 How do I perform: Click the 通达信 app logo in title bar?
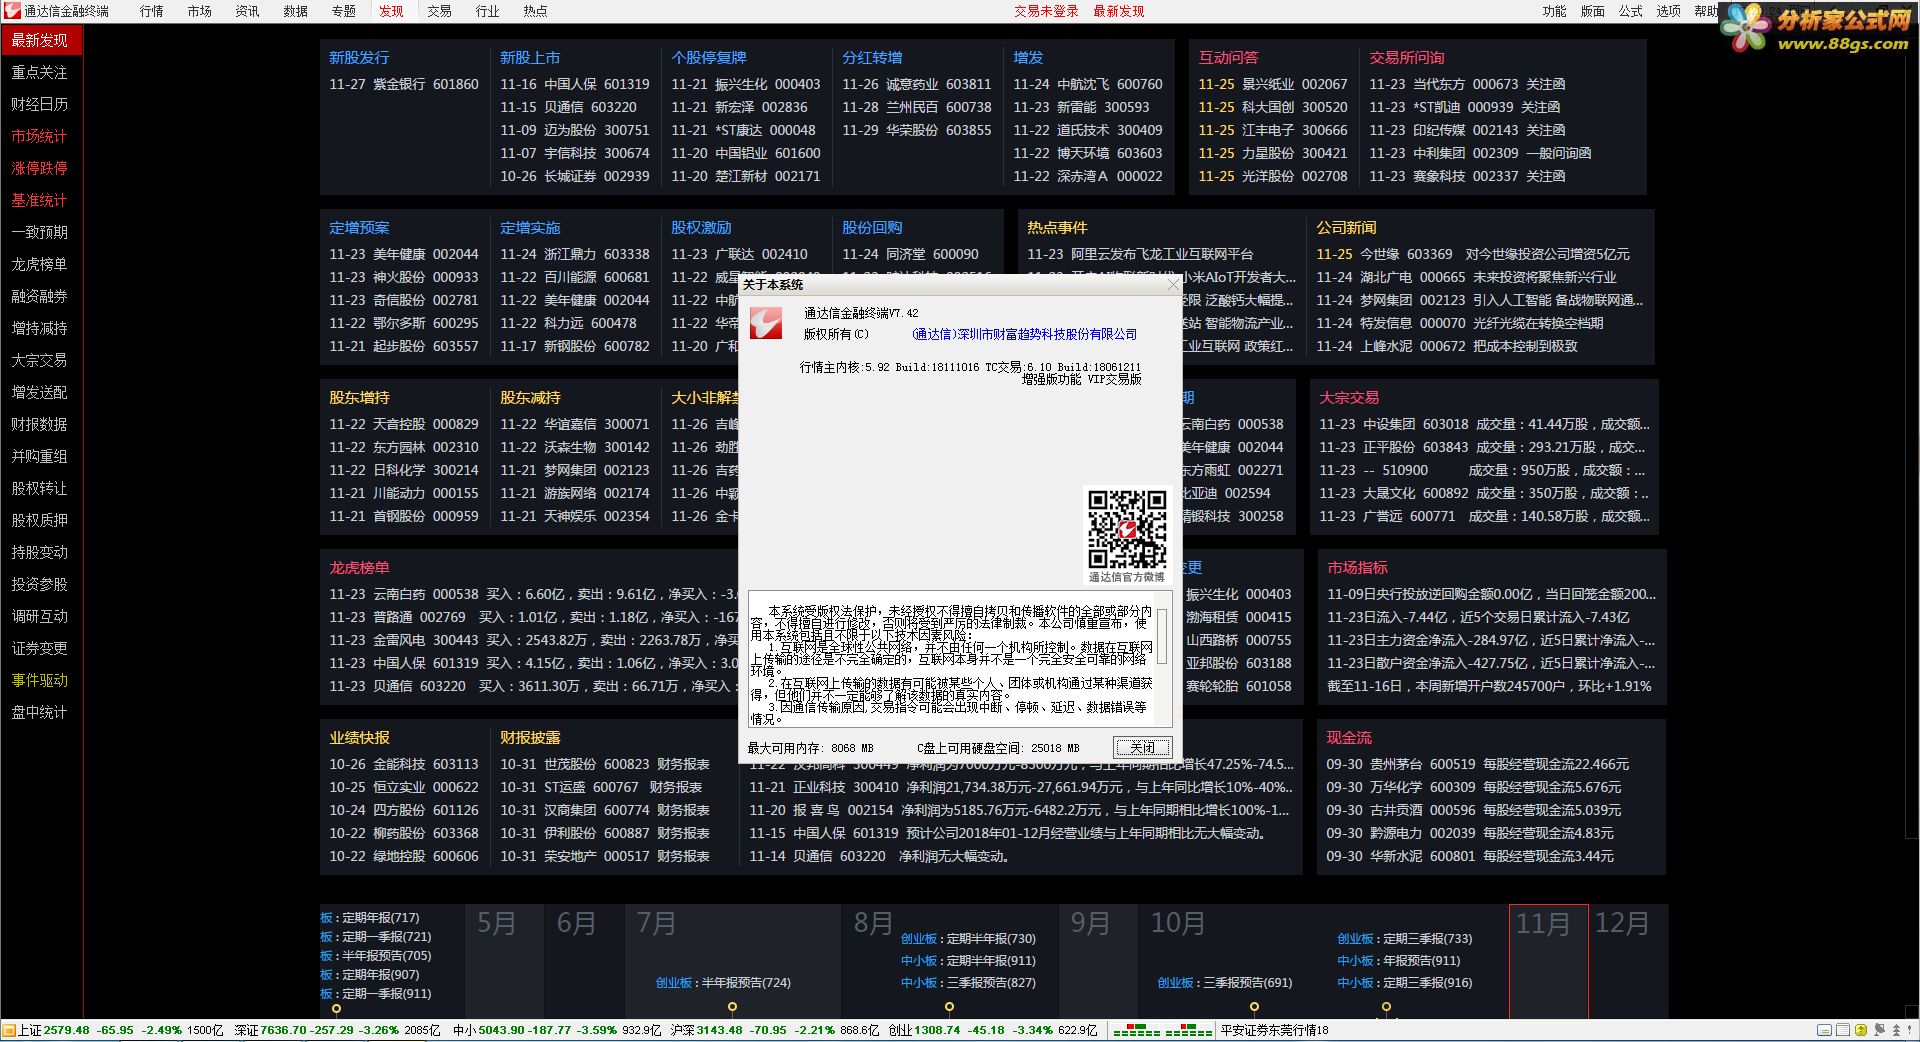[x=12, y=11]
